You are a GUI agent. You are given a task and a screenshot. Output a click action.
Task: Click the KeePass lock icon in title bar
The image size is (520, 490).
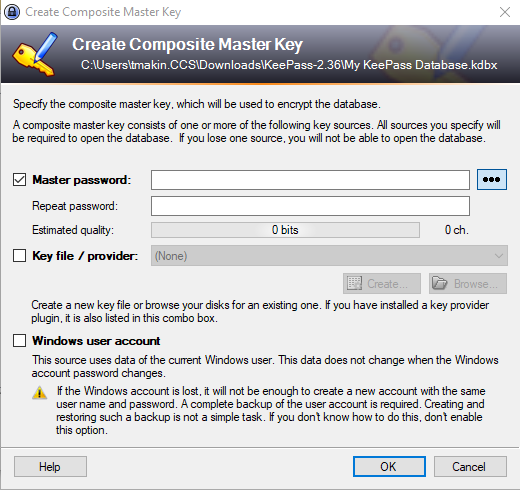pyautogui.click(x=12, y=12)
